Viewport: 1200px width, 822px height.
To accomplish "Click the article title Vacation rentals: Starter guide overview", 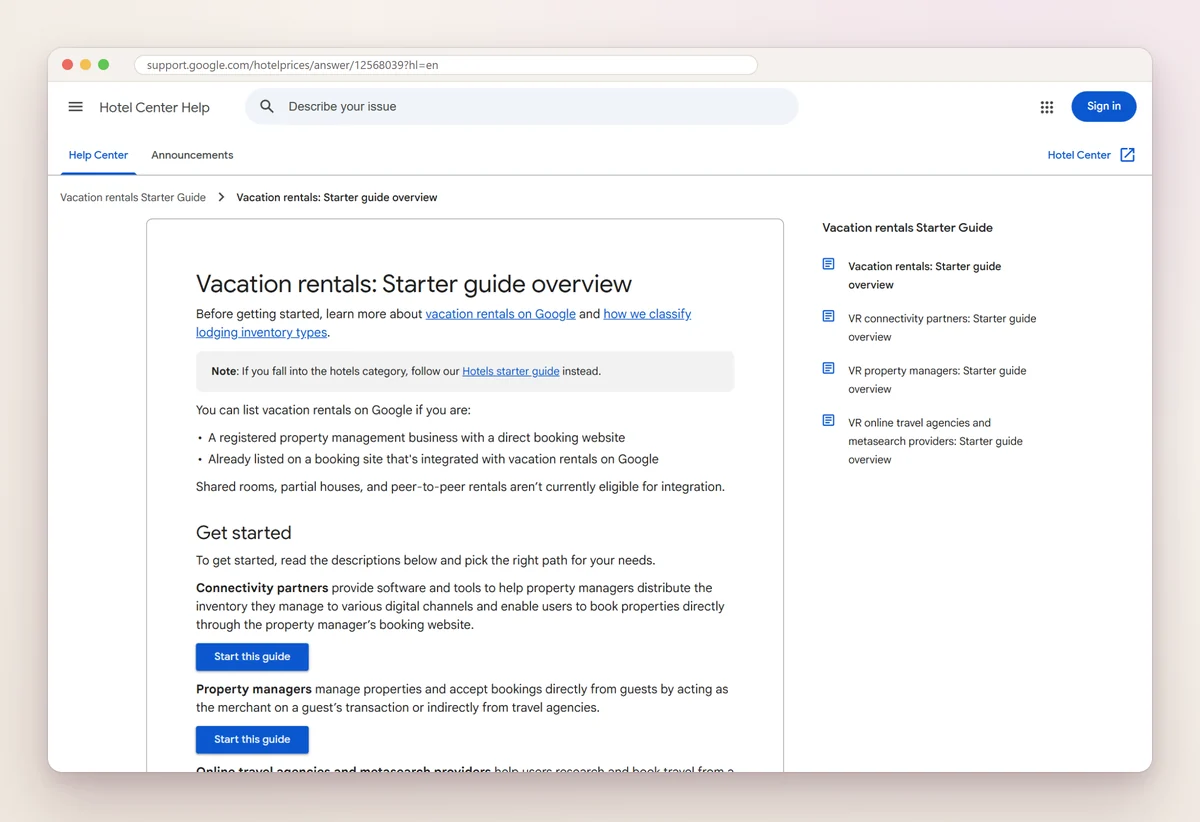I will pos(414,284).
